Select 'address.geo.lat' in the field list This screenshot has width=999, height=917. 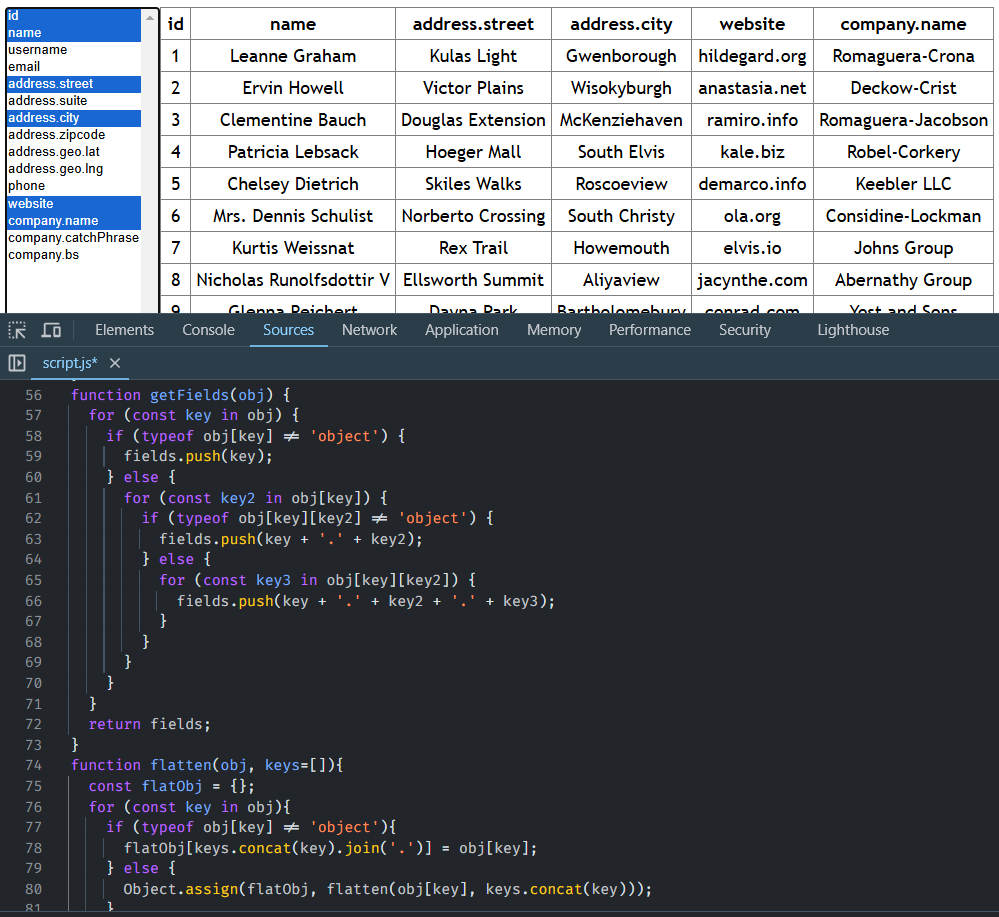pyautogui.click(x=74, y=152)
